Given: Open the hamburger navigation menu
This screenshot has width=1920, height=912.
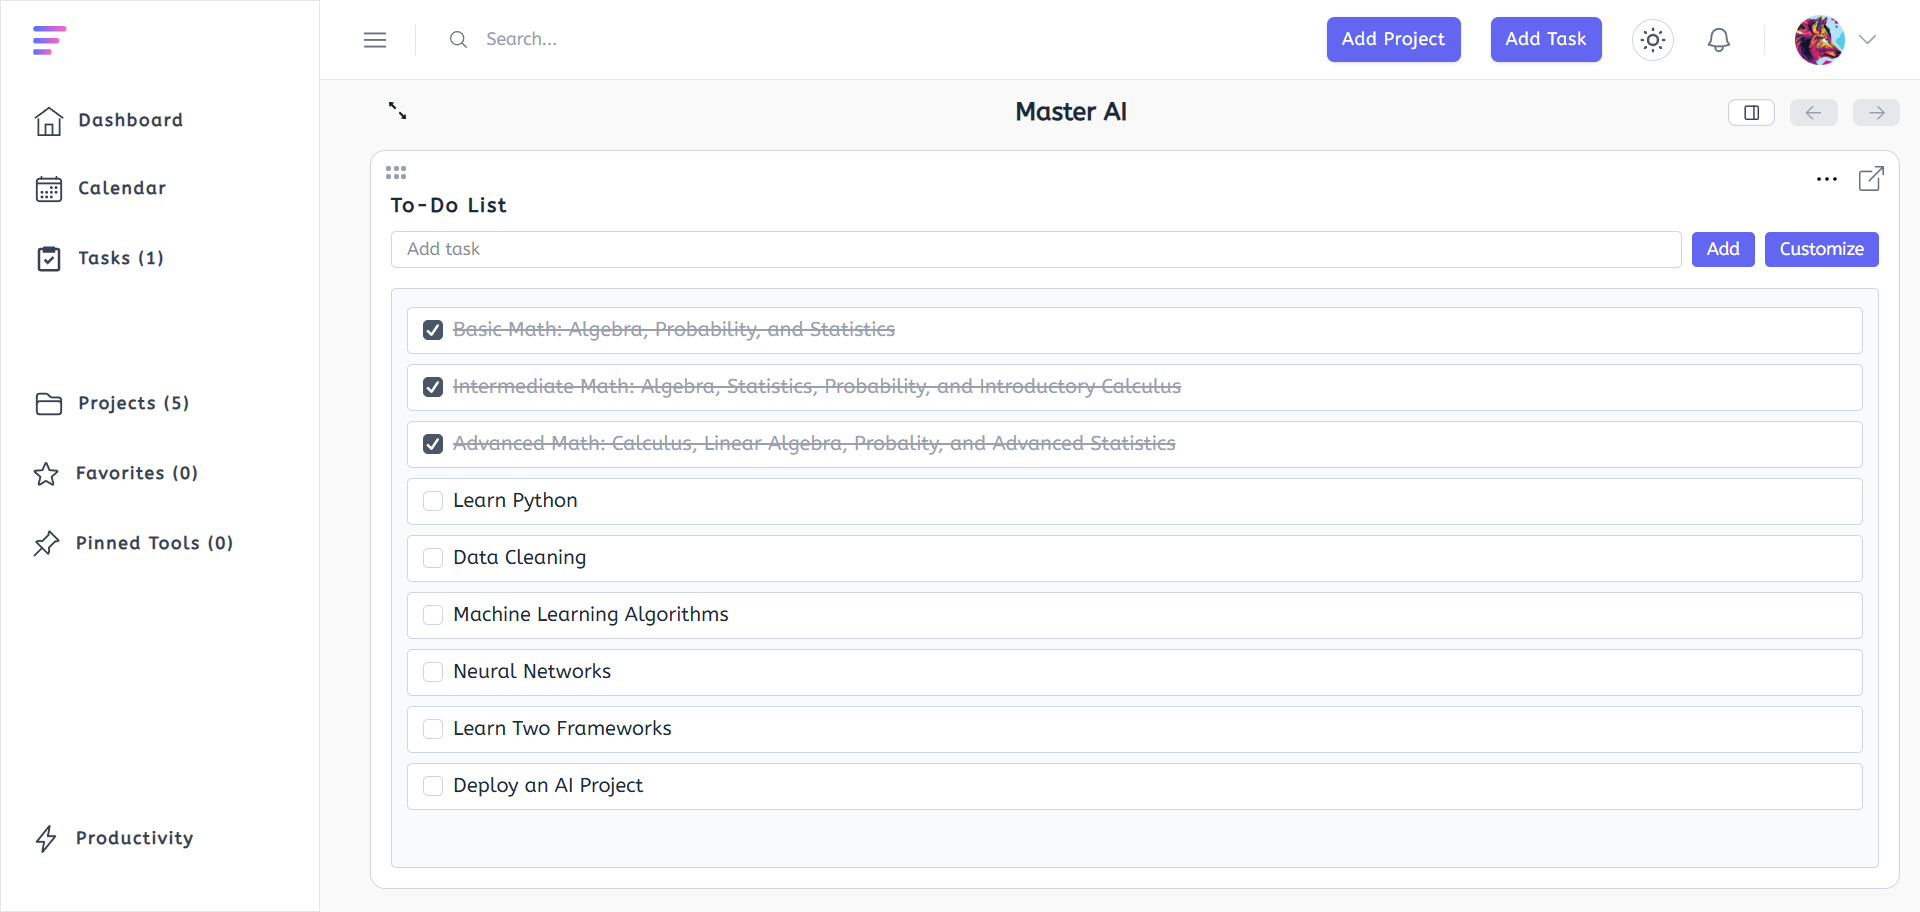Looking at the screenshot, I should coord(375,40).
